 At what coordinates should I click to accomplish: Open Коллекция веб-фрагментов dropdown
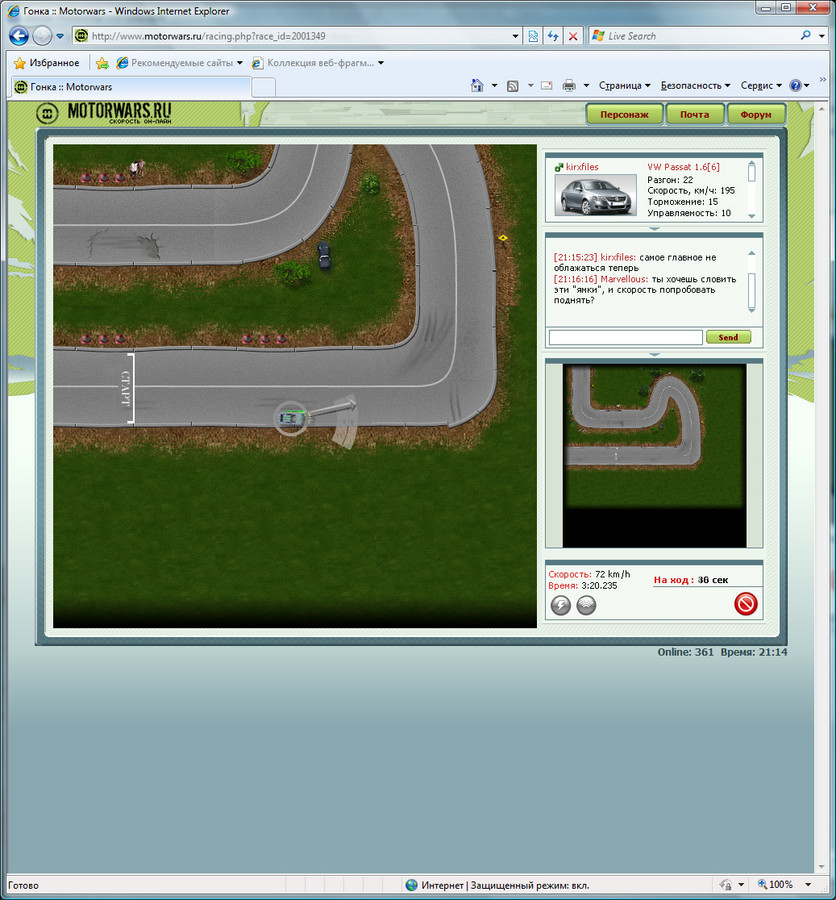[318, 63]
